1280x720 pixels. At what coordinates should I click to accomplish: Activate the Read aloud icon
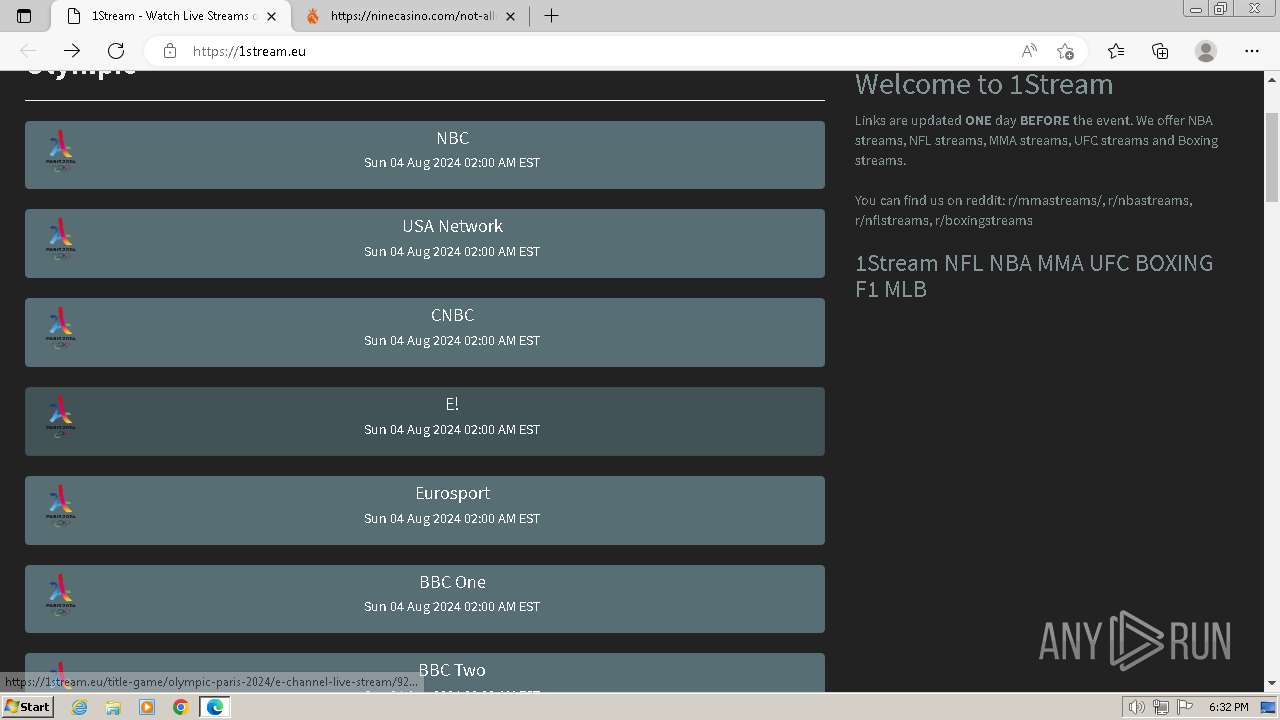click(x=1029, y=51)
